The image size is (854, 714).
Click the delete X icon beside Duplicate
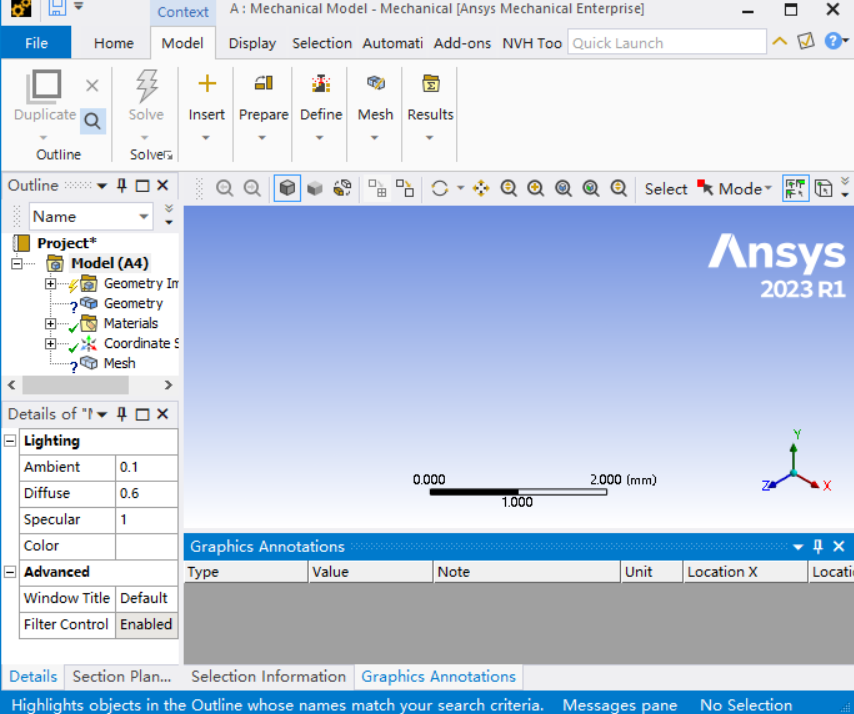click(x=92, y=86)
